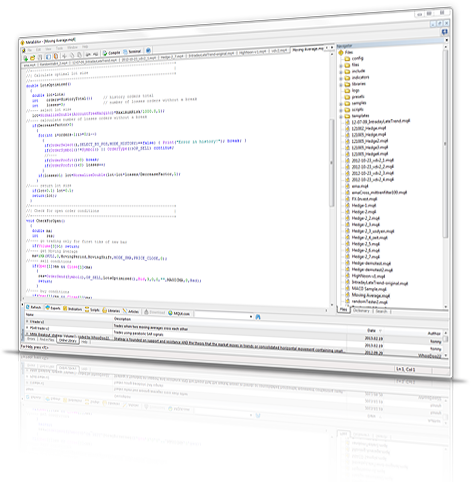Screen dimensions: 472x482
Task: Switch to the Files tab in Navigator
Action: (x=343, y=310)
